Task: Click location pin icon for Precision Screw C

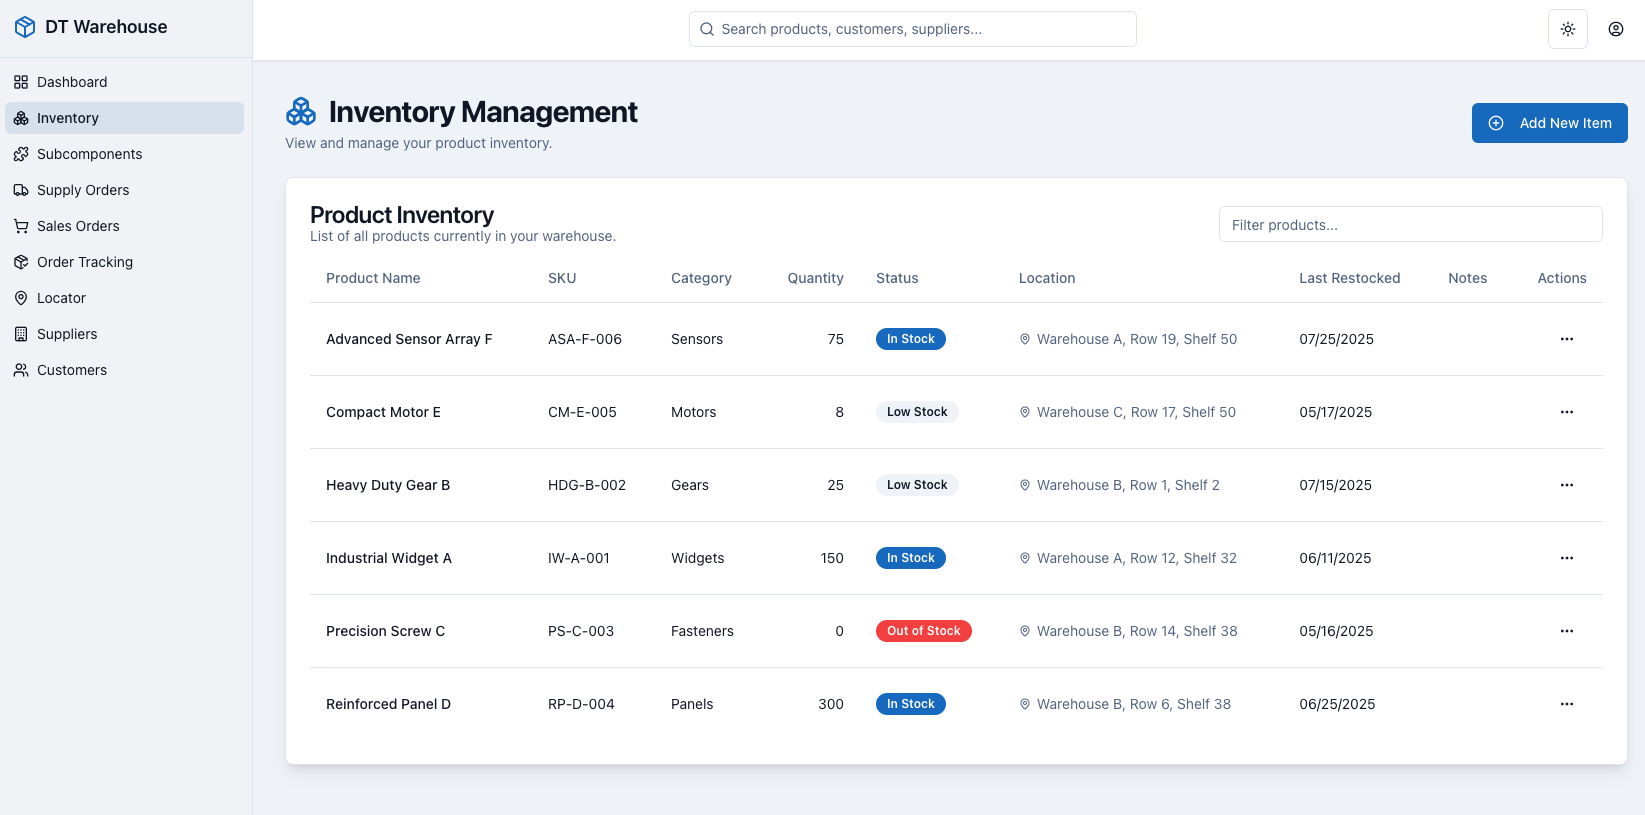Action: pyautogui.click(x=1025, y=631)
